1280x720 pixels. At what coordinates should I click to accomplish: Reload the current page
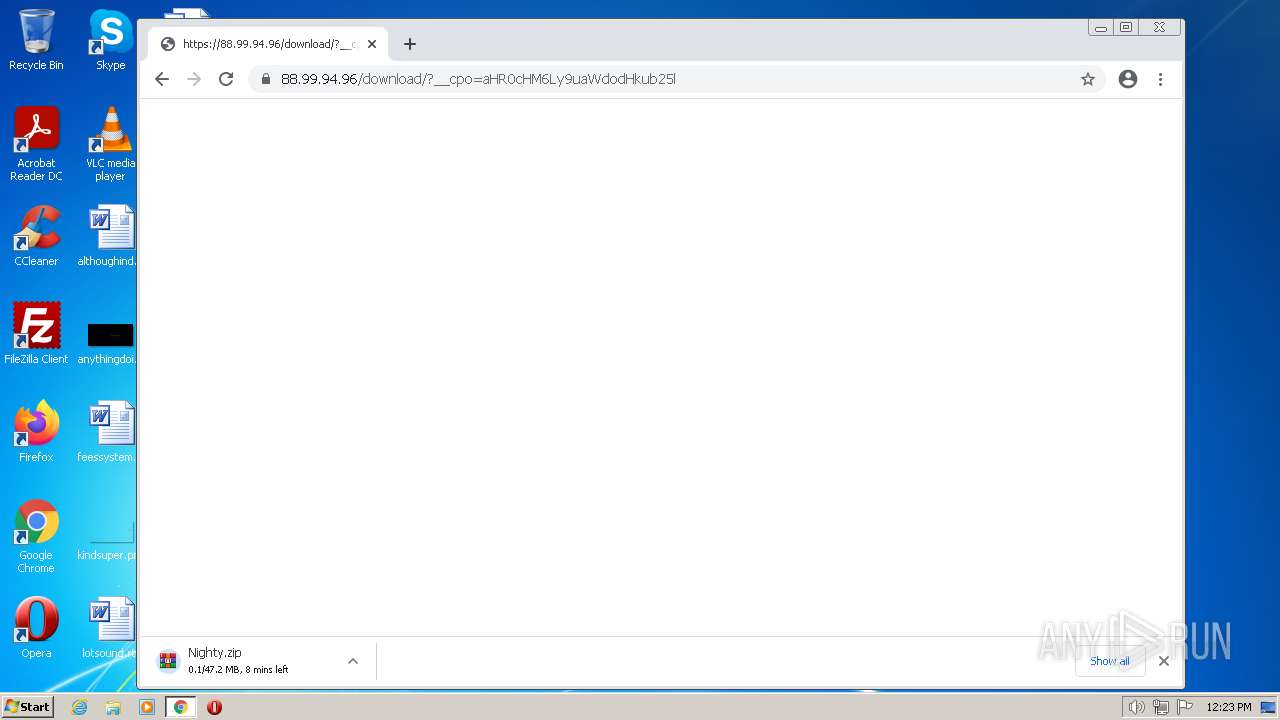(x=226, y=79)
